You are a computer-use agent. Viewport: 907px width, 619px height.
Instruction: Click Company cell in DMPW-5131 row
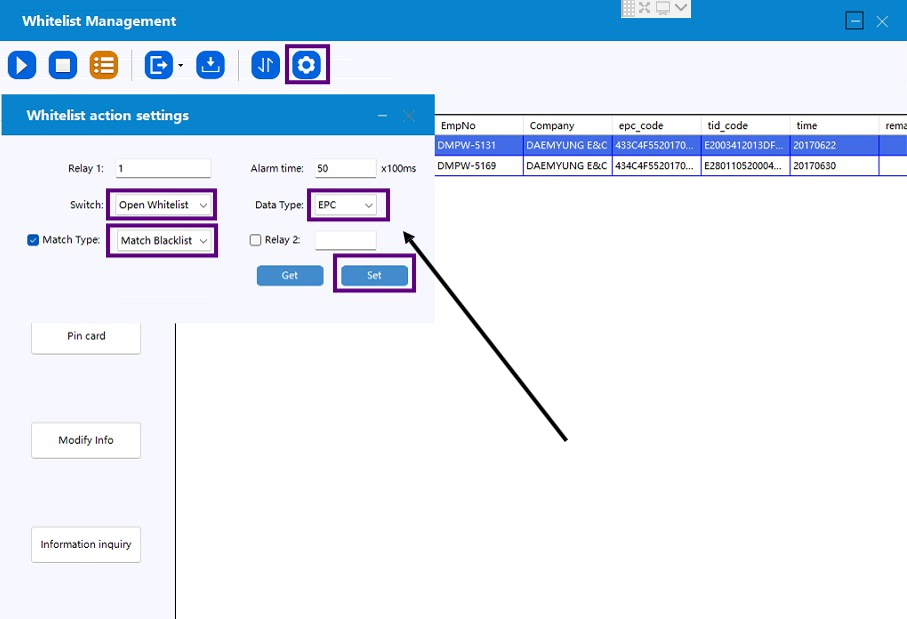567,145
